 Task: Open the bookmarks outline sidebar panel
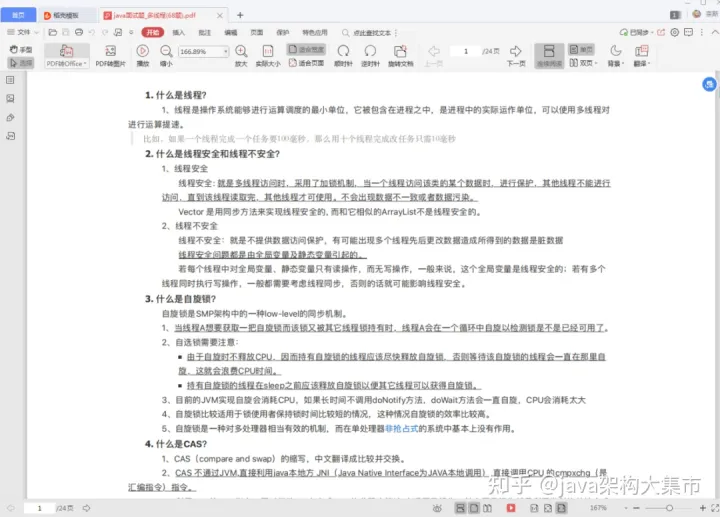(x=10, y=80)
